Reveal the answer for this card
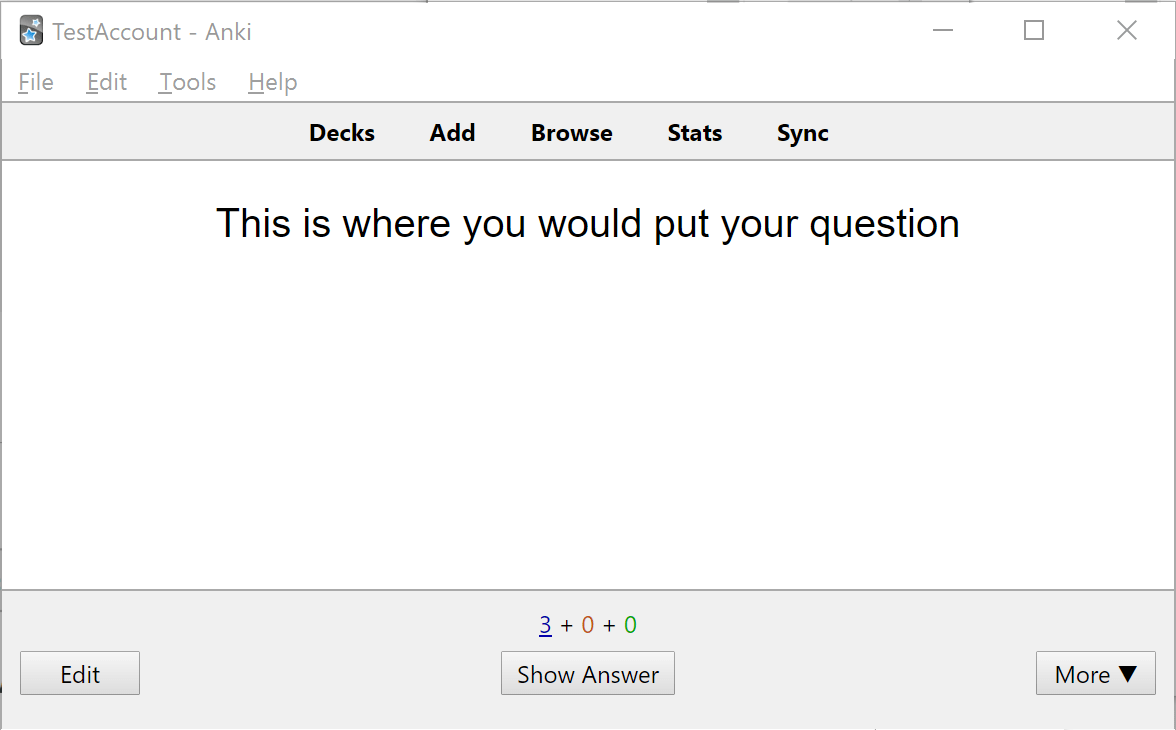 point(587,673)
